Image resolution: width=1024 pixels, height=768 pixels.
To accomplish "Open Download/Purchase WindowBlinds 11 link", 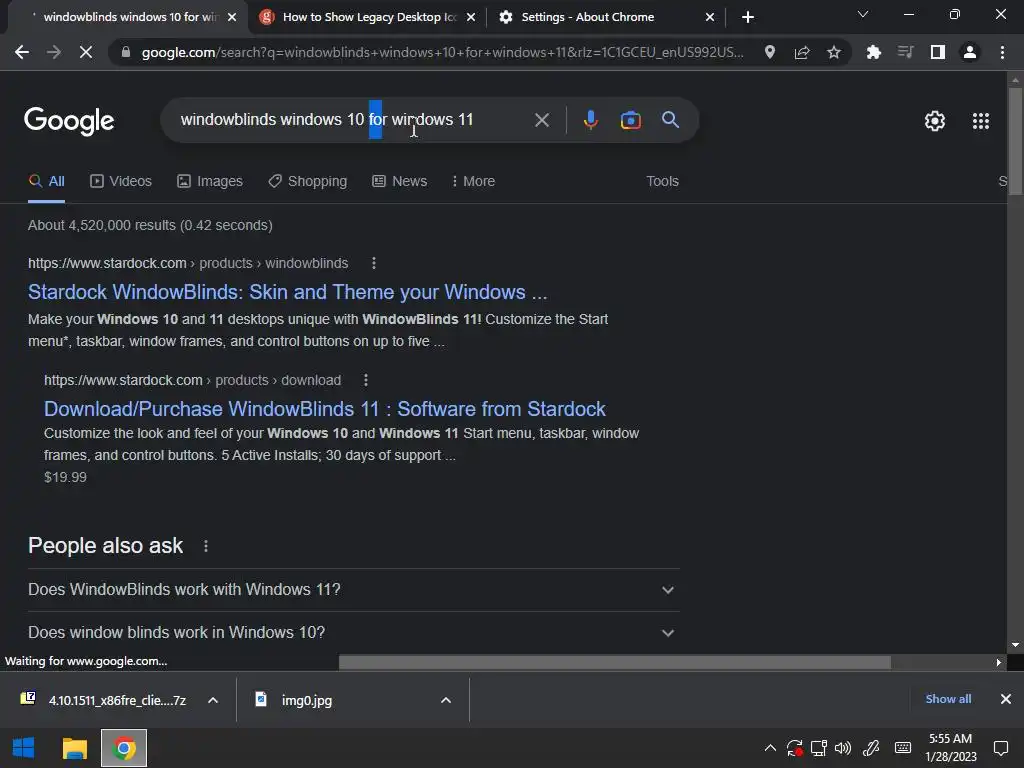I will (325, 409).
